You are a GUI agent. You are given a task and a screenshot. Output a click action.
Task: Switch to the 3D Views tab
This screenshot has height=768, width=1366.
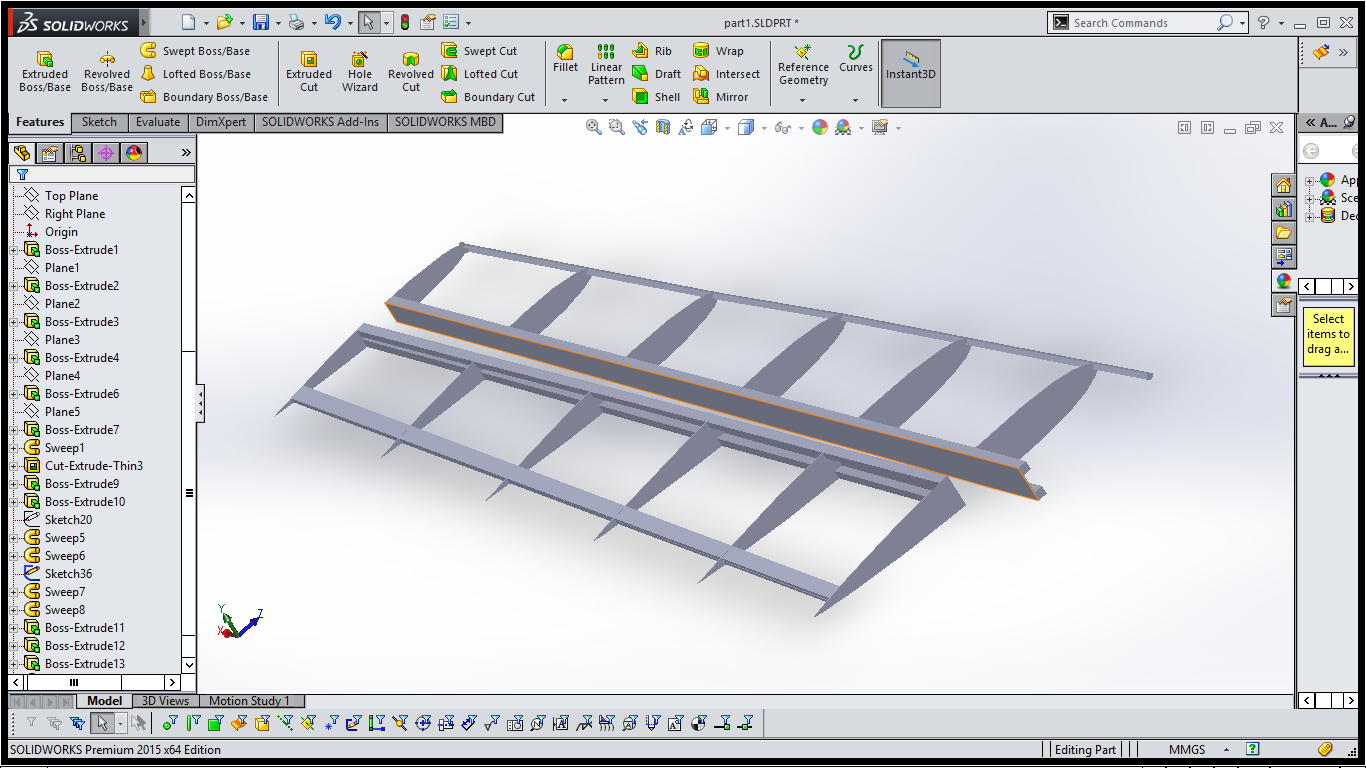click(x=165, y=701)
